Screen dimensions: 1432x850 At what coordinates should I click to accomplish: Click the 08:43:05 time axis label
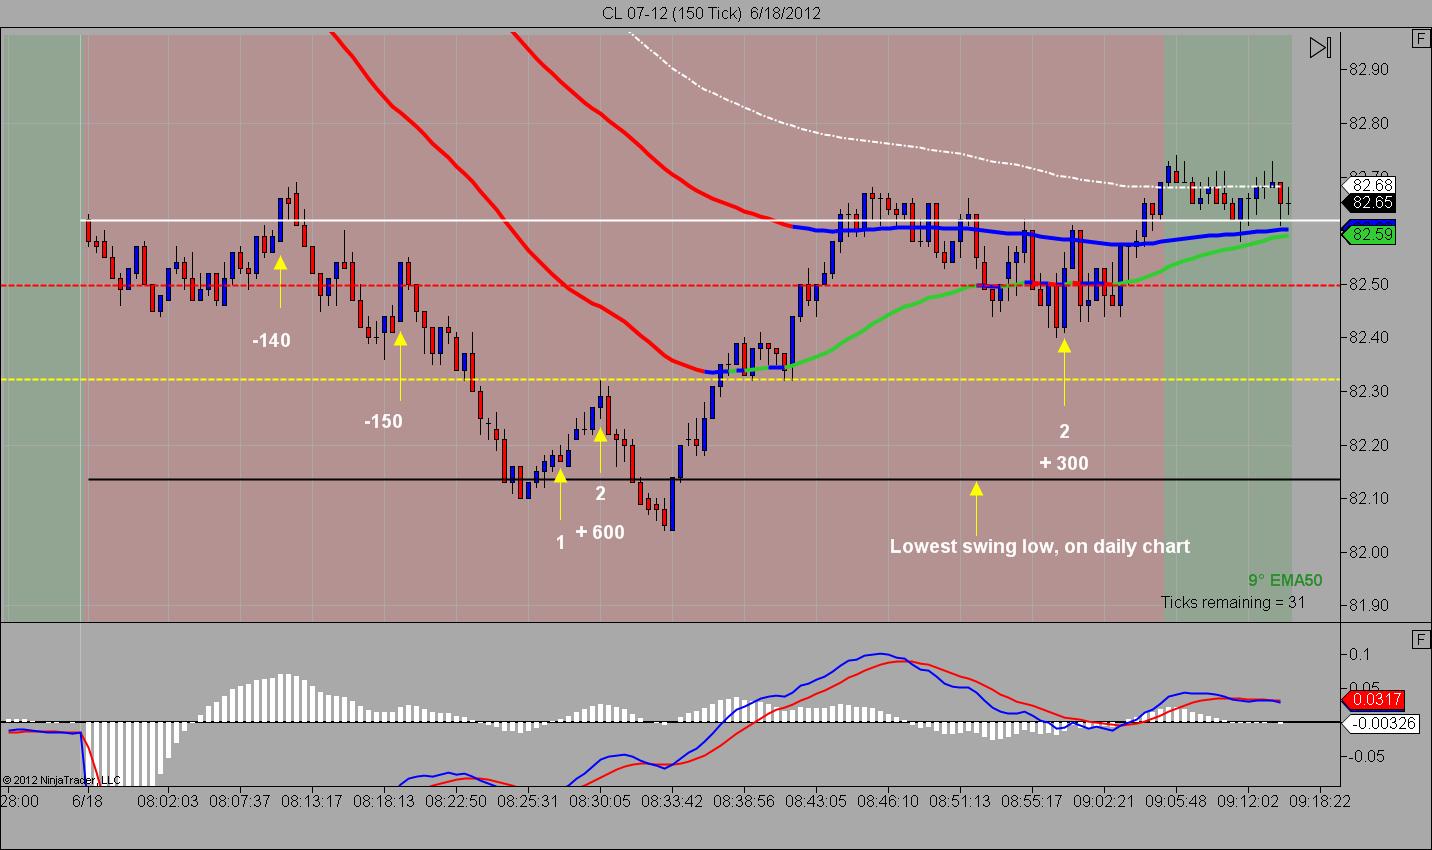[816, 801]
